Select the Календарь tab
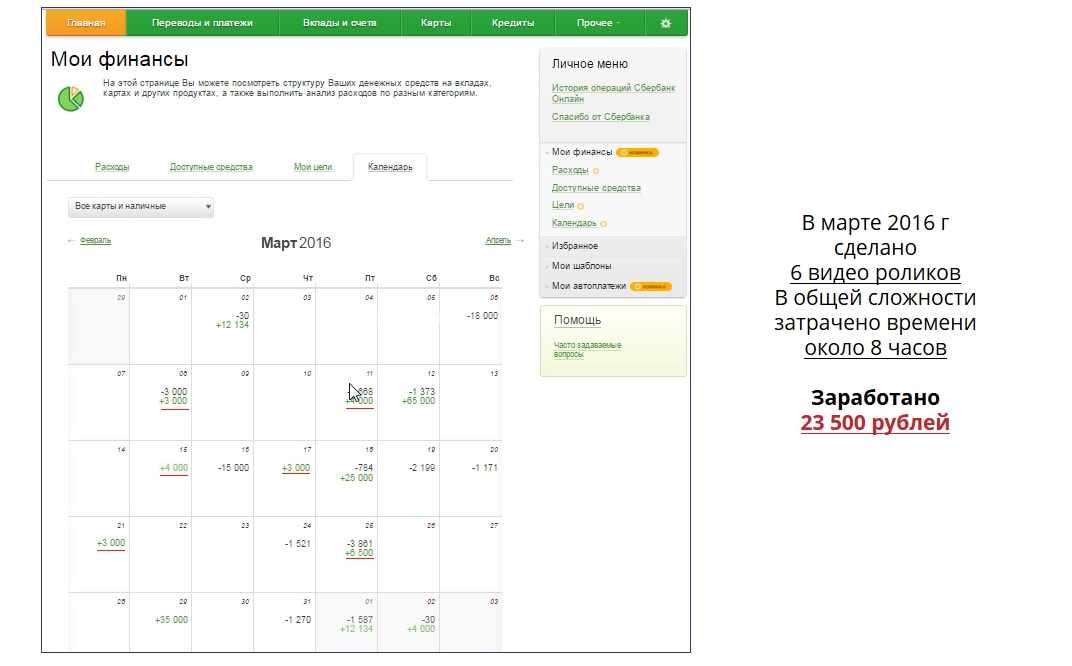Screen dimensions: 1072x666 tap(390, 167)
